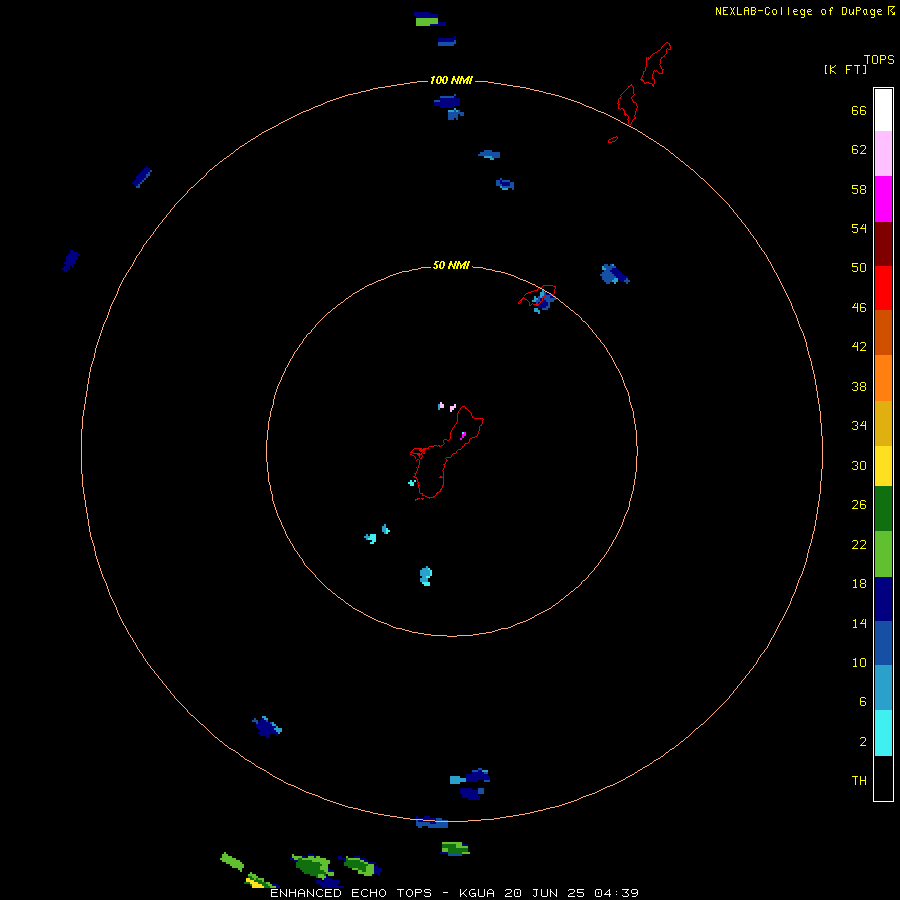This screenshot has width=900, height=900.
Task: Pick the cyan 10 kft legend swatch
Action: coord(883,733)
